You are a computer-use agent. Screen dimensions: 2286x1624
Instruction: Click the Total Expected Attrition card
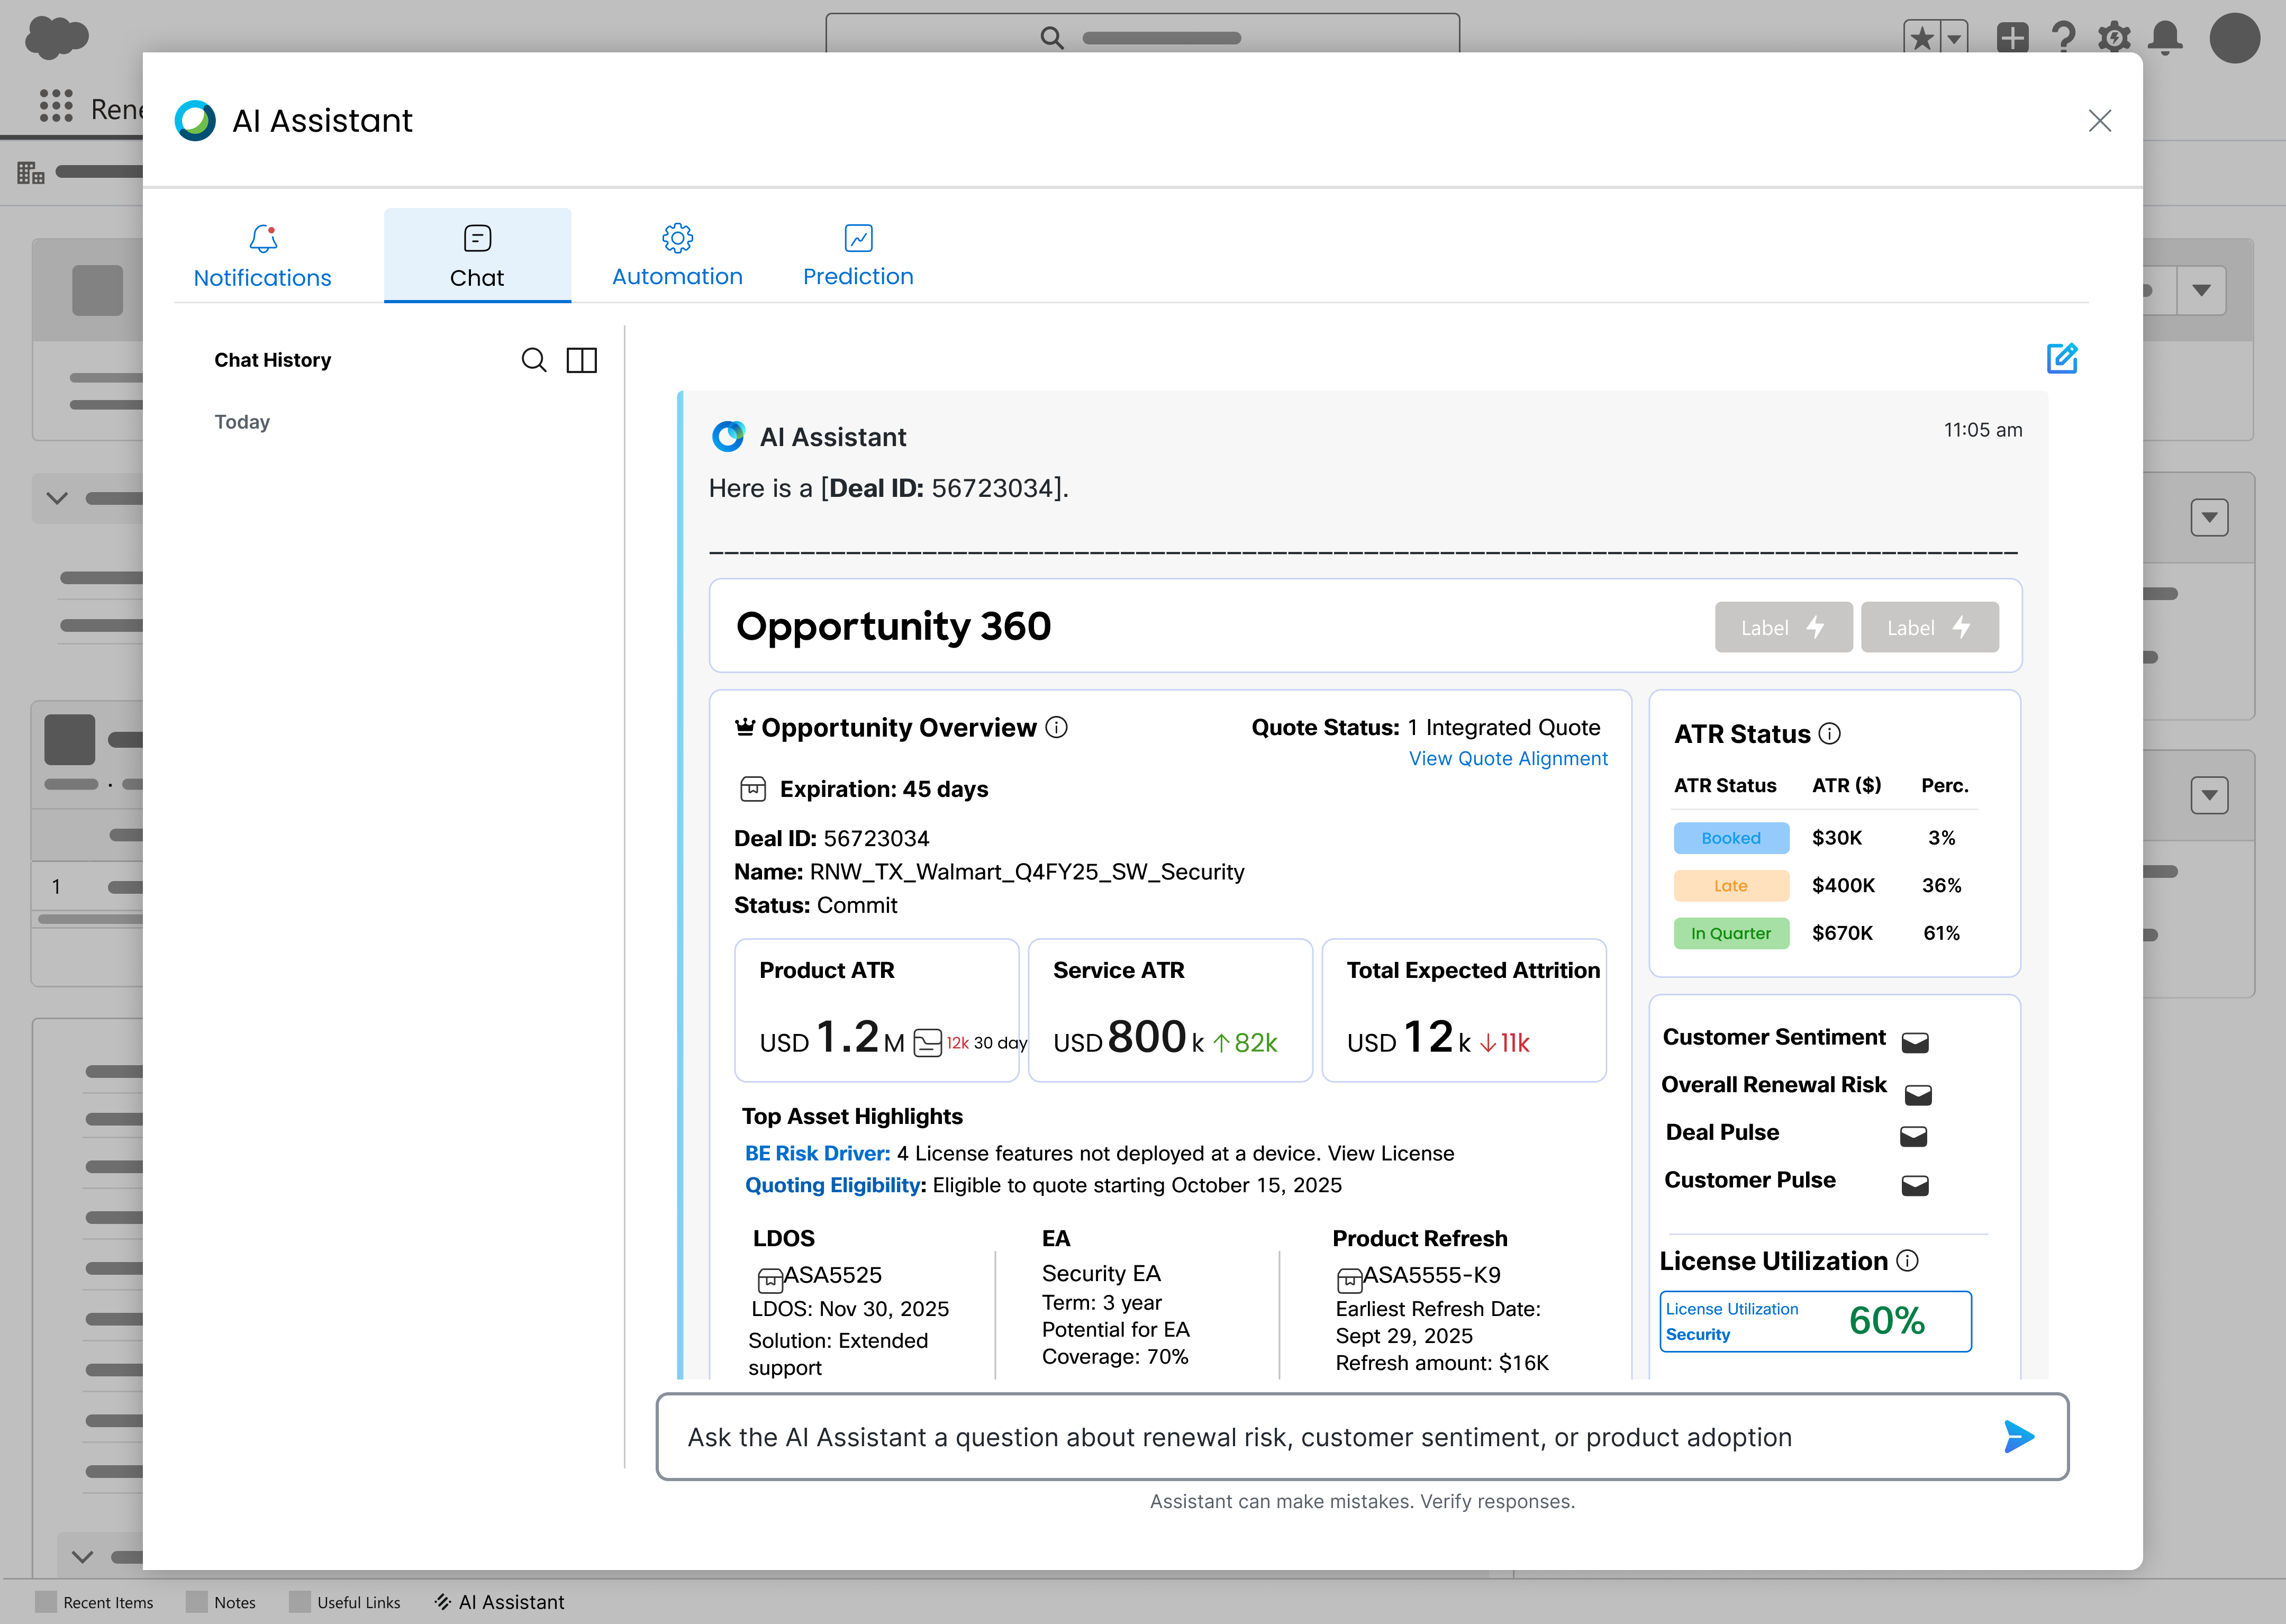click(1464, 1010)
